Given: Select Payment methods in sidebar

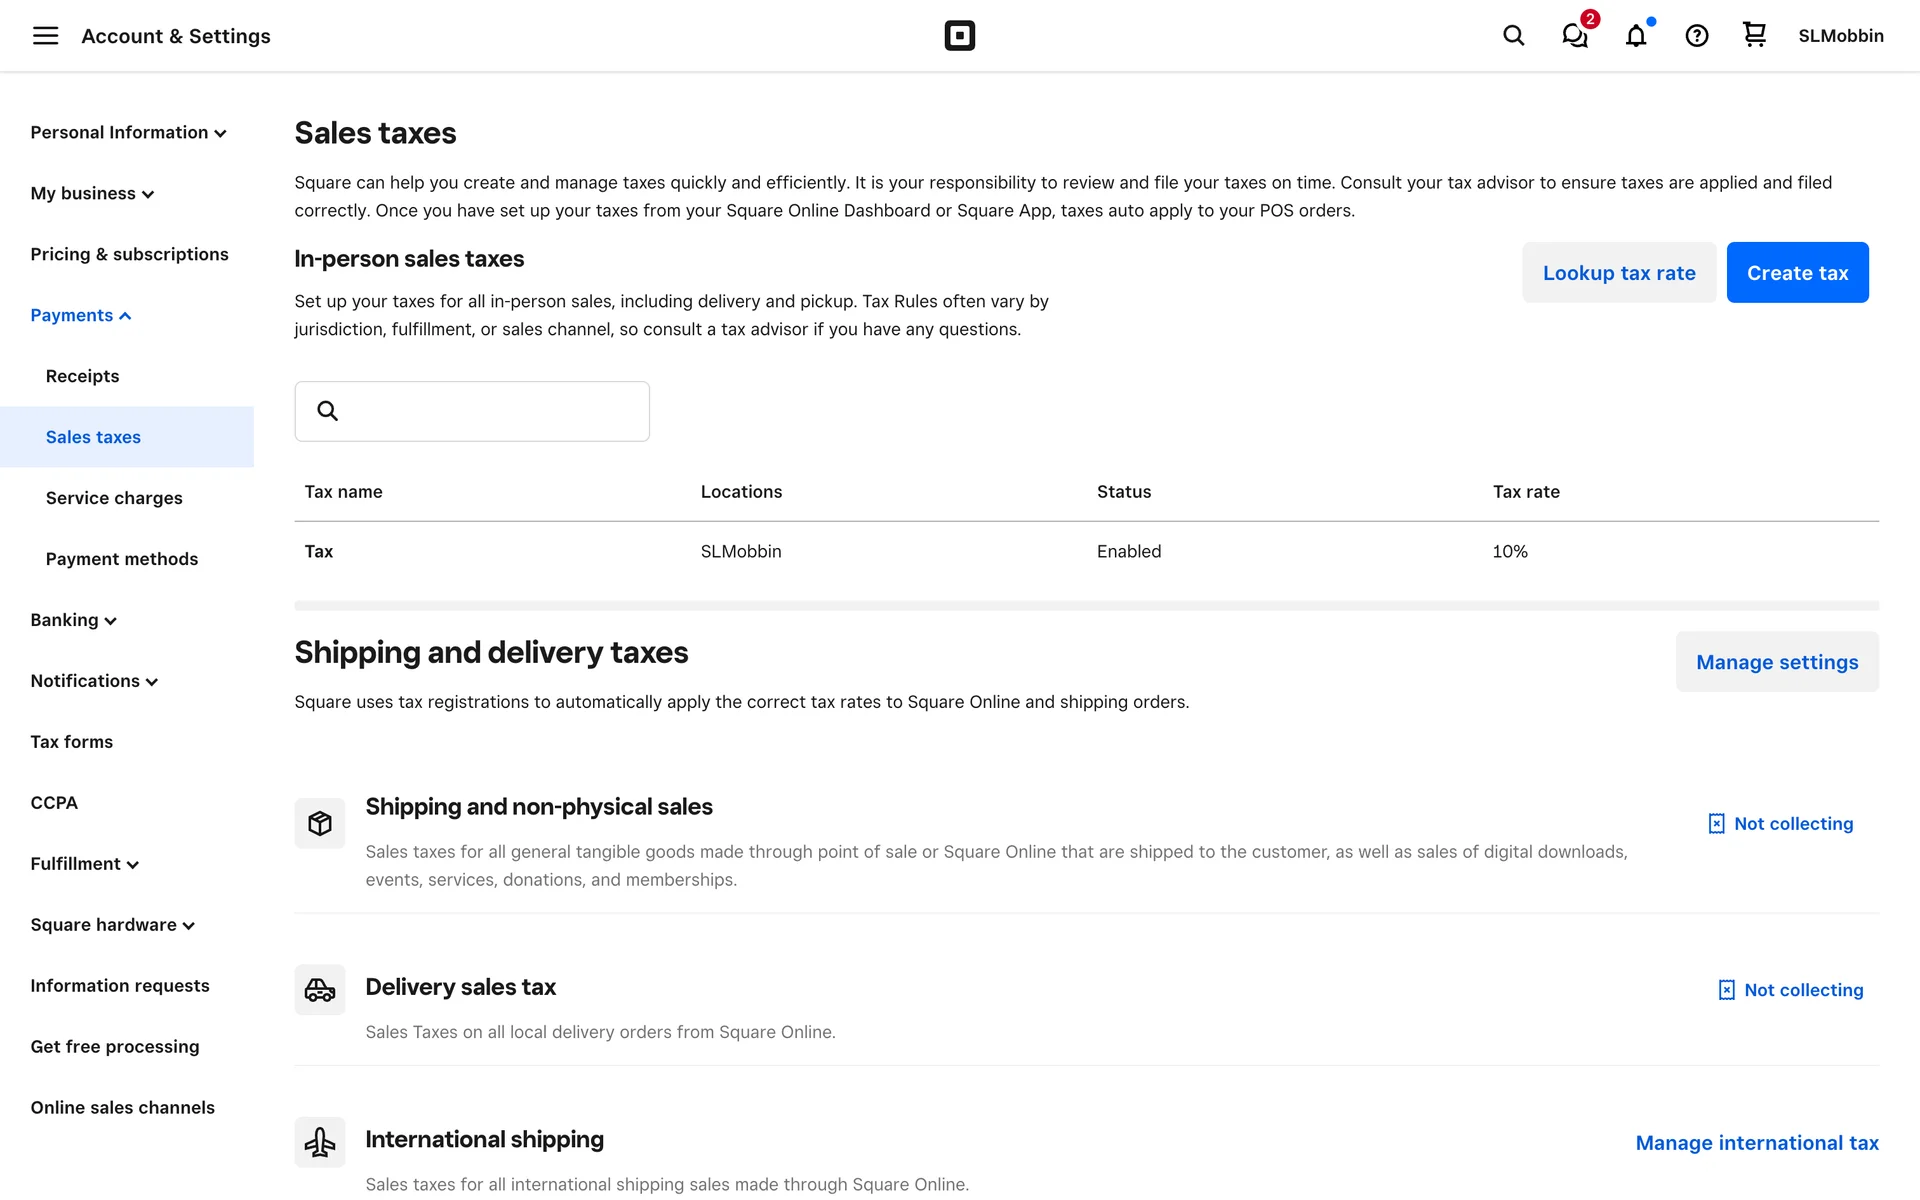Looking at the screenshot, I should pos(122,559).
